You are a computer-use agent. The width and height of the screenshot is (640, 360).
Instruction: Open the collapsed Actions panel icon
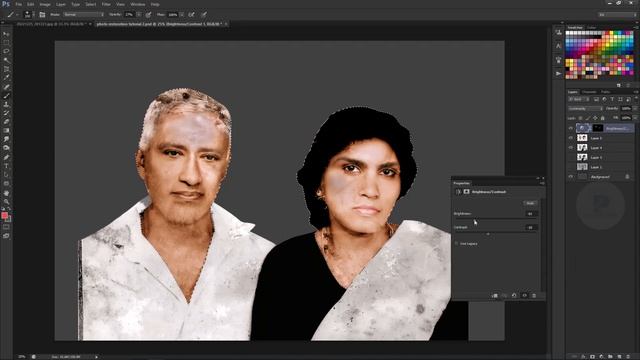[x=558, y=73]
